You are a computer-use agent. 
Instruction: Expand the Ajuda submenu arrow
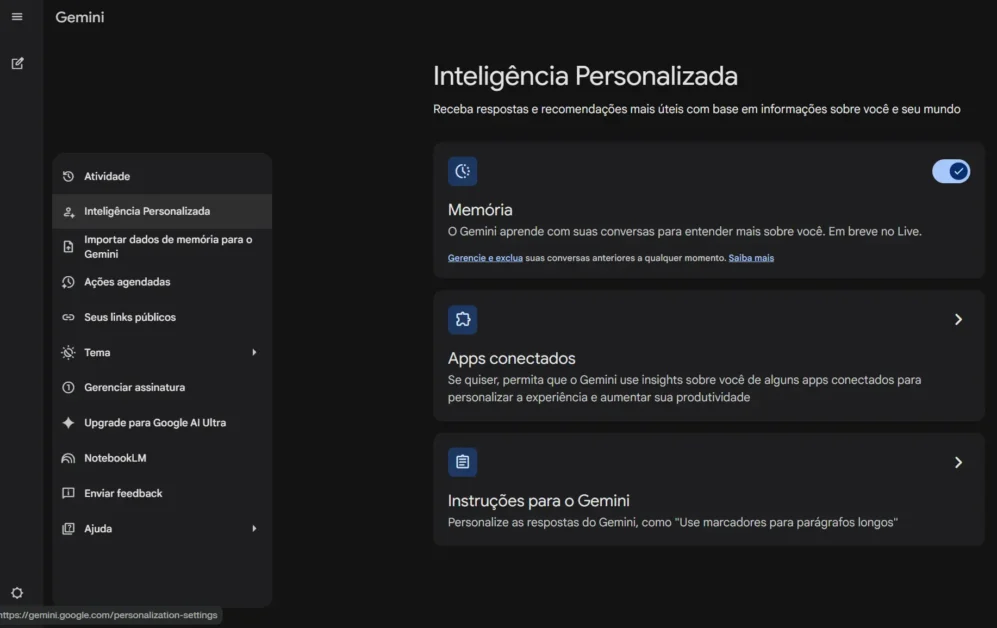(254, 528)
